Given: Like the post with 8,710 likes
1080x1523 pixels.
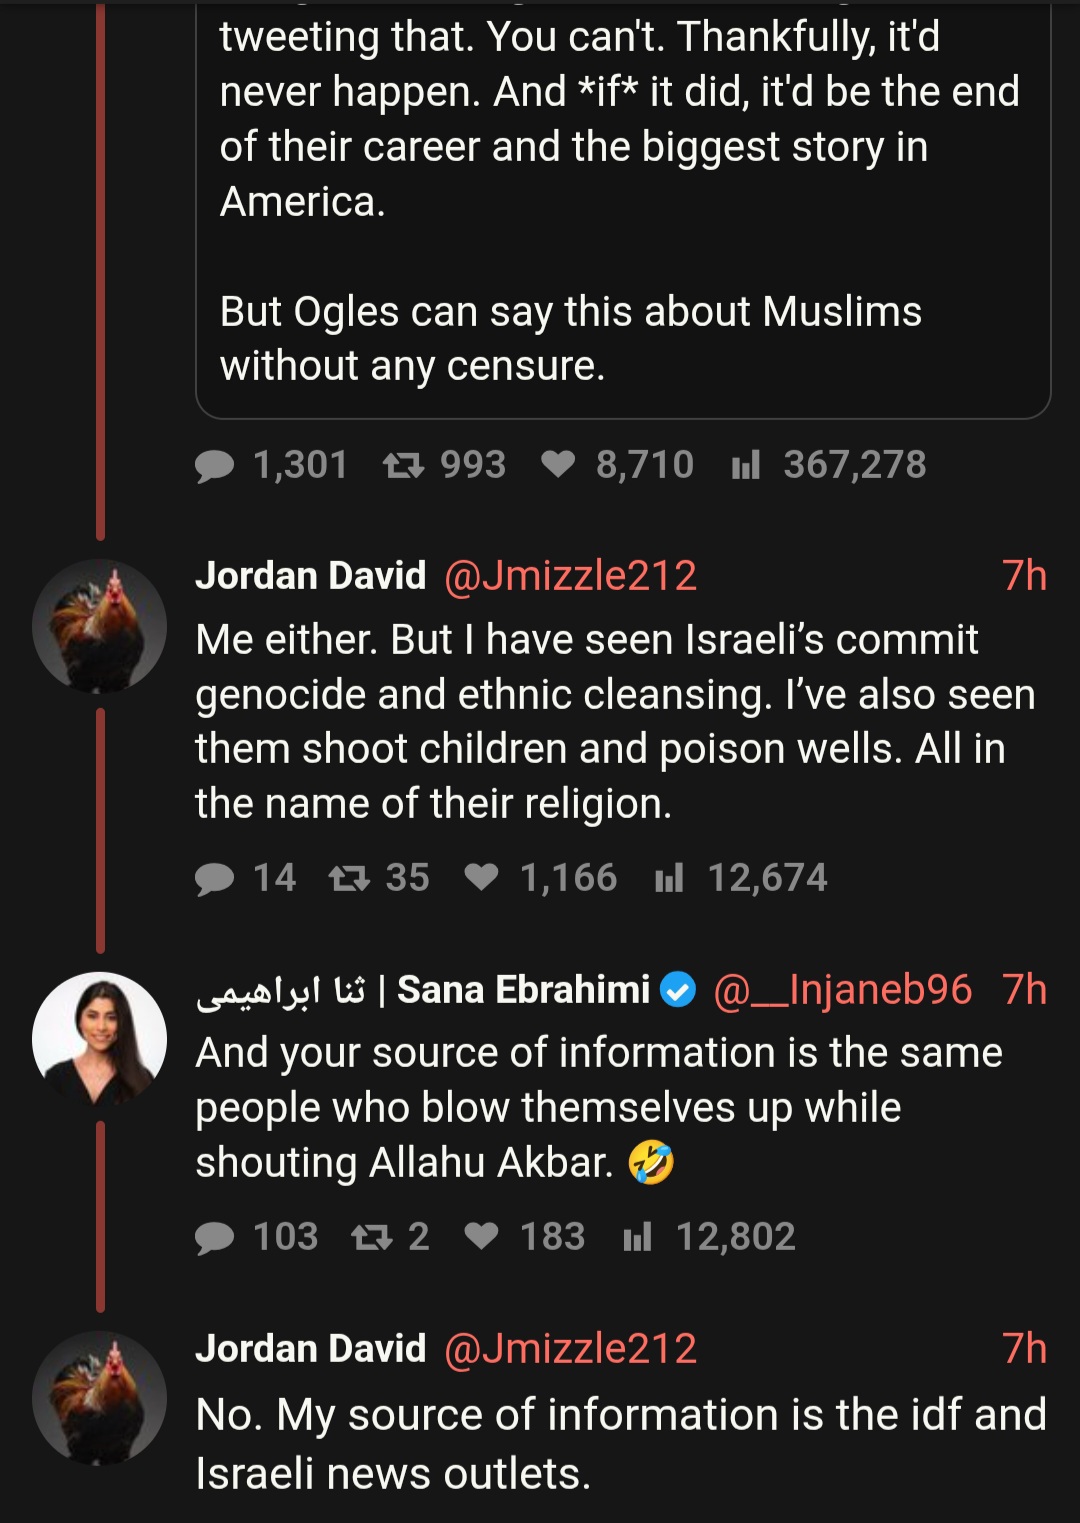Looking at the screenshot, I should pyautogui.click(x=558, y=464).
